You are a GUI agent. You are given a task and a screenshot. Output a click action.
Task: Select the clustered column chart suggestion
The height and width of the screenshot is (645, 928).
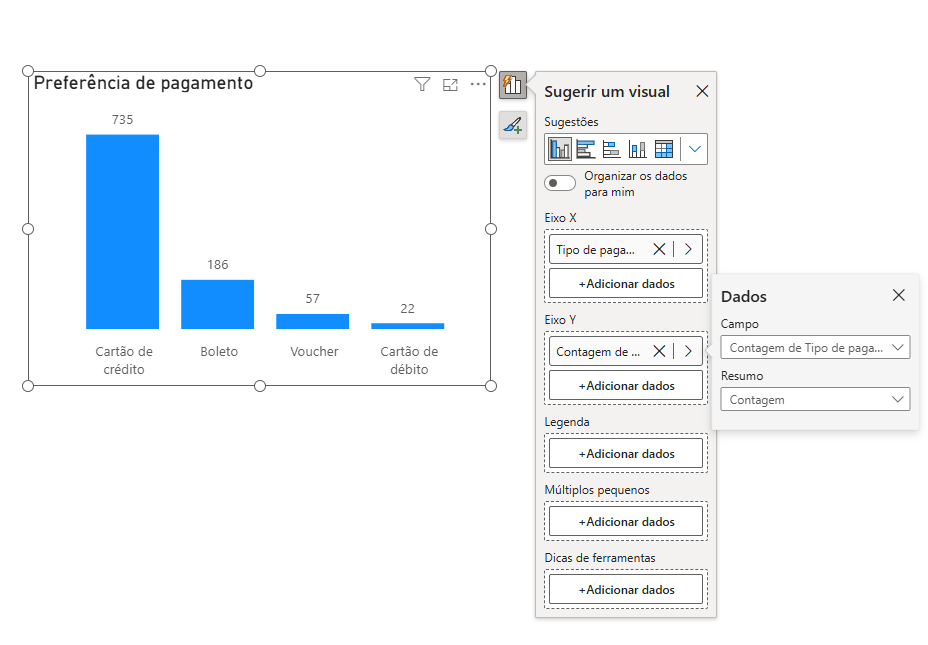pos(559,149)
